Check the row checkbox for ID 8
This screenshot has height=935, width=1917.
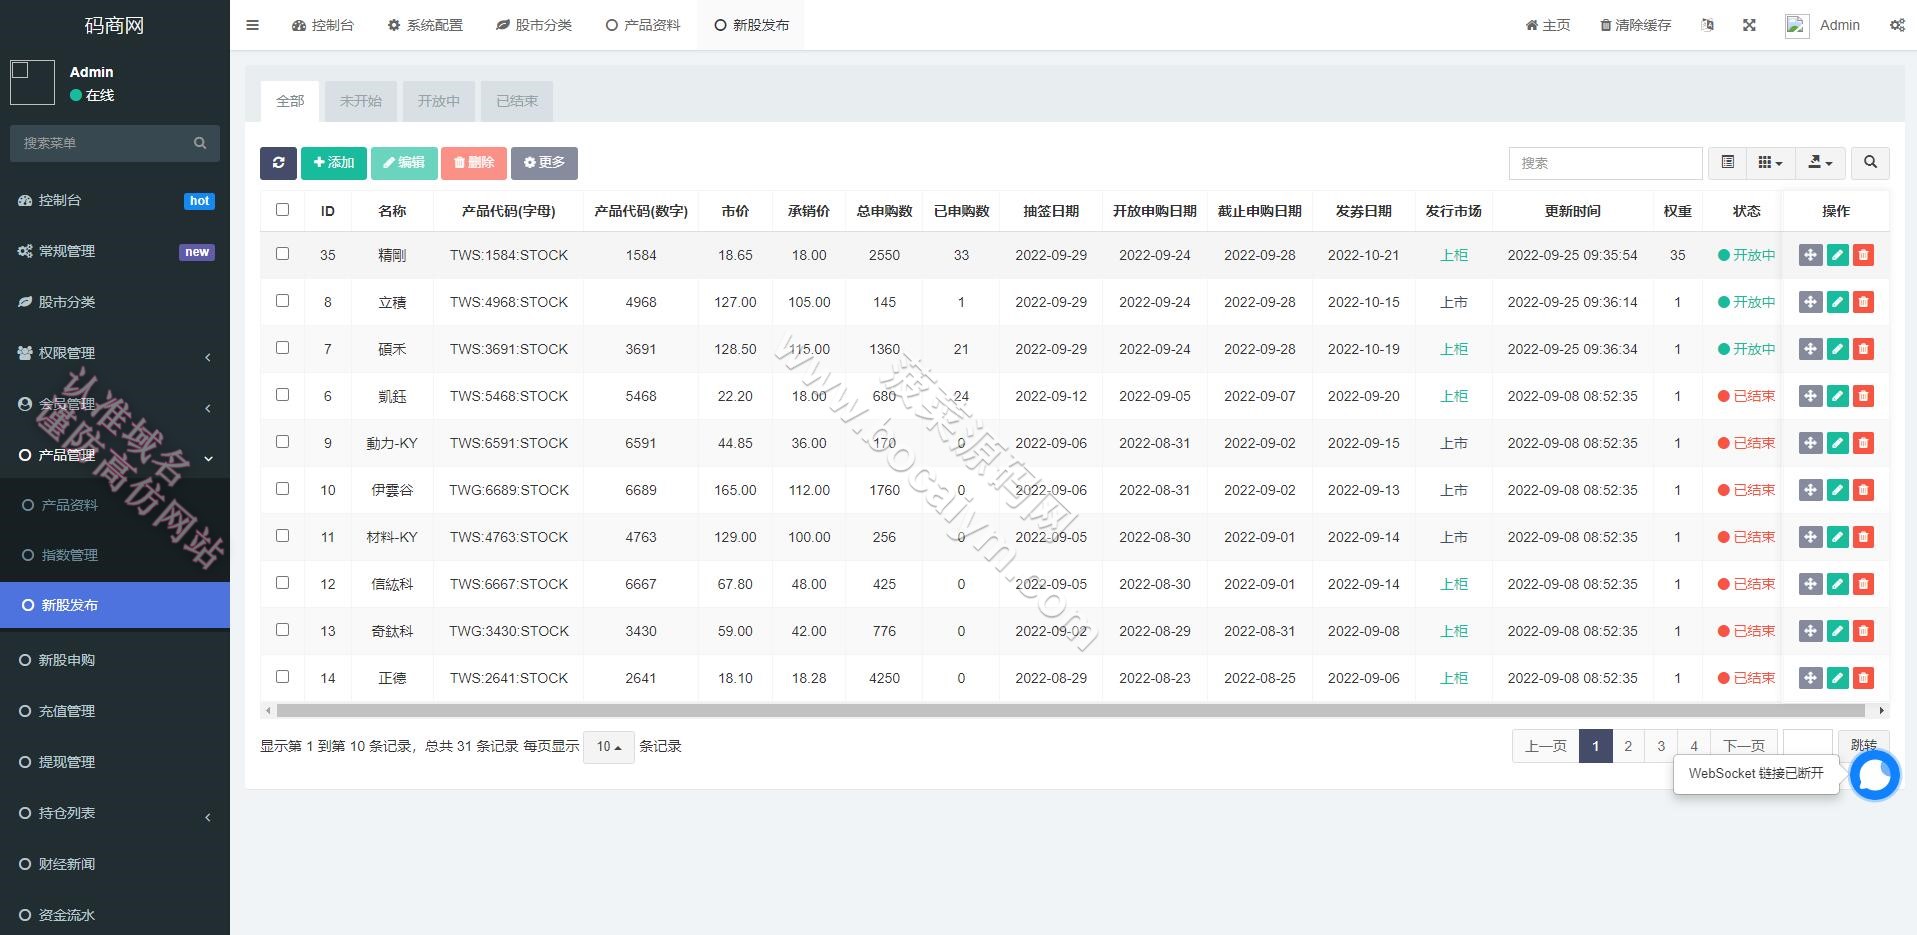pyautogui.click(x=282, y=301)
